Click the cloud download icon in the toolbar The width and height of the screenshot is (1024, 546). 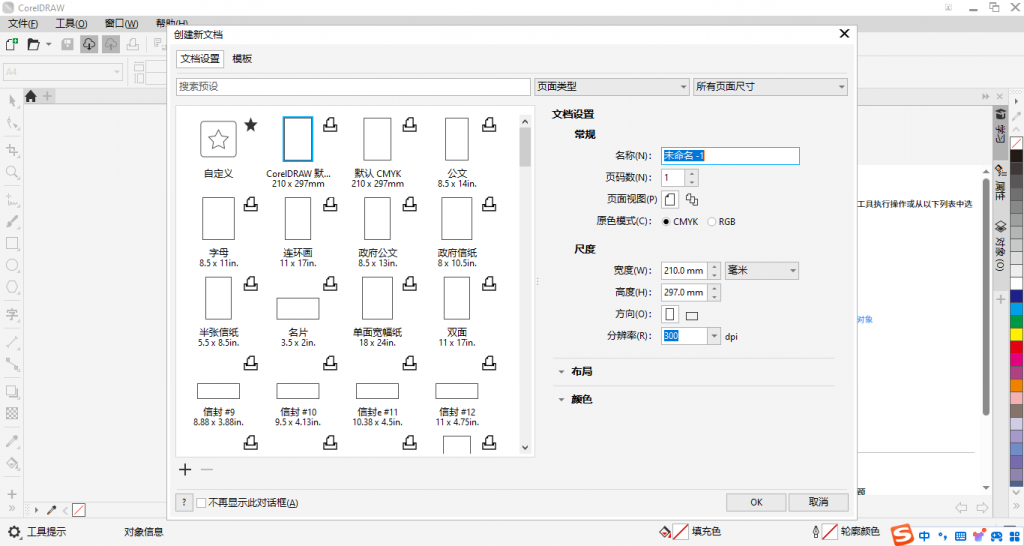click(x=89, y=44)
